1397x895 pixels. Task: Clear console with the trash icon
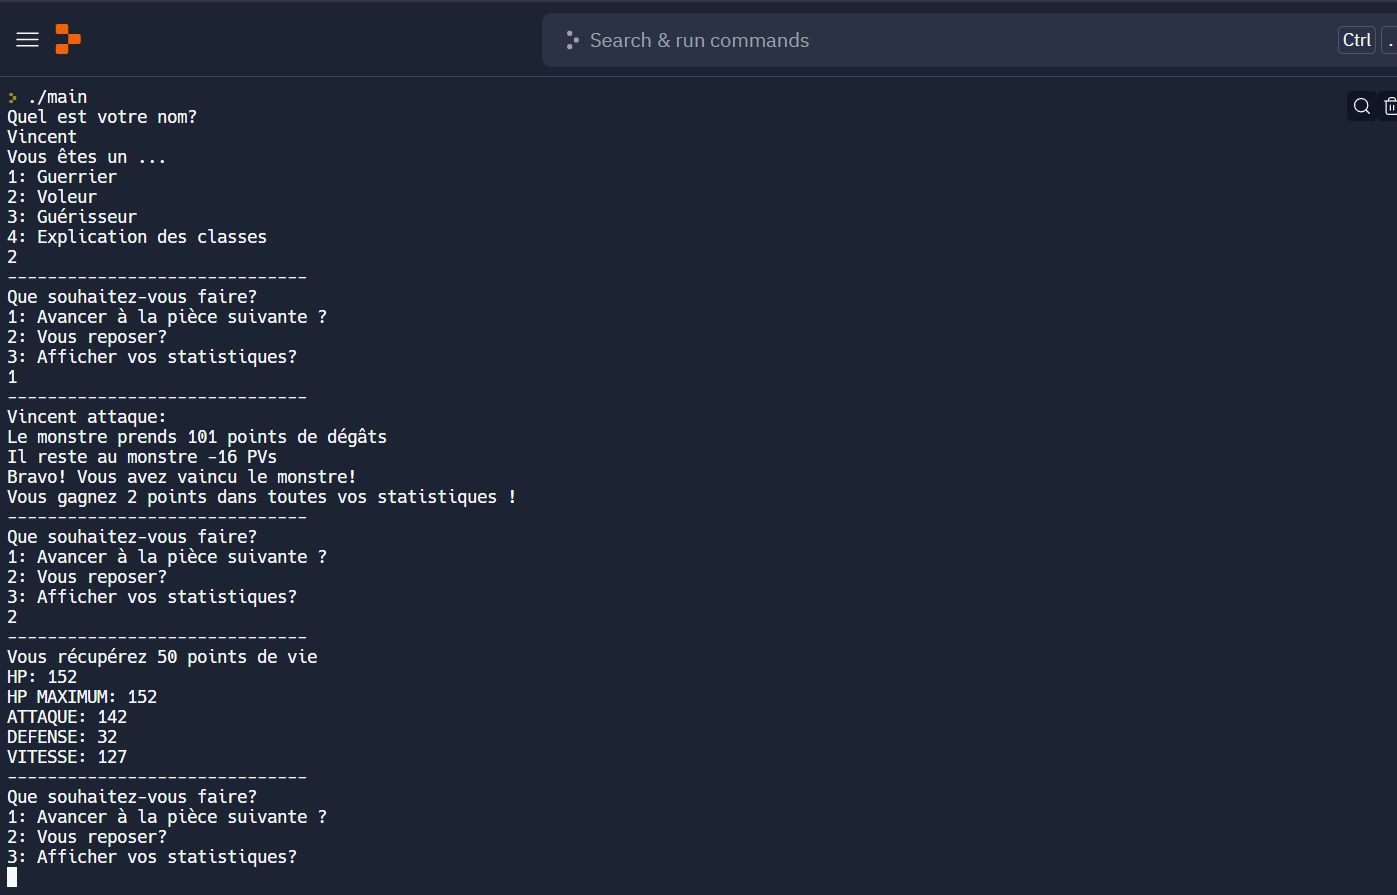point(1389,106)
